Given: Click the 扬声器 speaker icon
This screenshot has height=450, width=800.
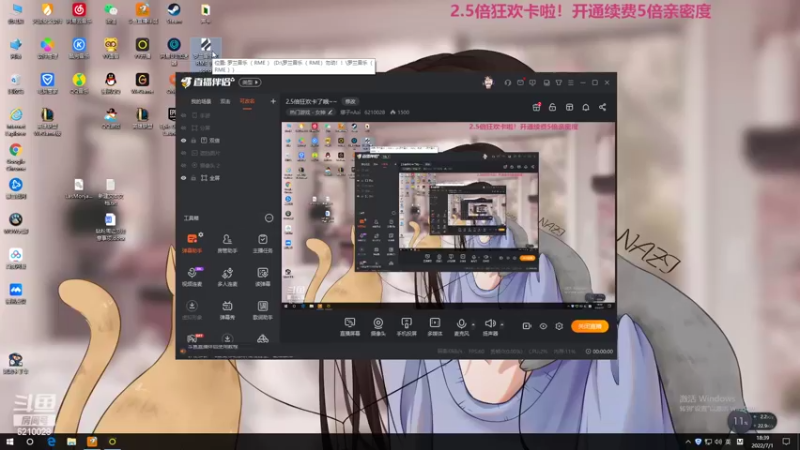Looking at the screenshot, I should coord(490,323).
